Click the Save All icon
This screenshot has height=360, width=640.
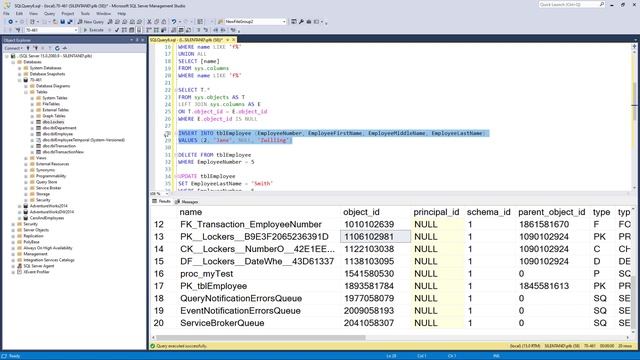point(70,22)
